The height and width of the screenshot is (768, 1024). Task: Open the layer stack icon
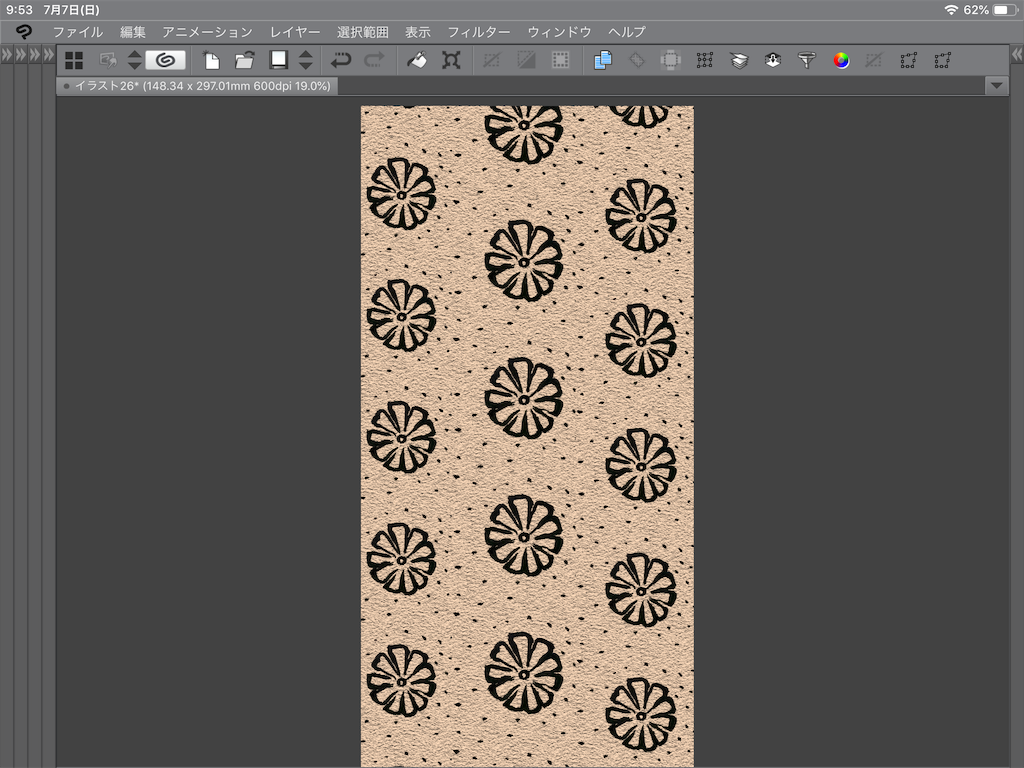click(x=738, y=60)
